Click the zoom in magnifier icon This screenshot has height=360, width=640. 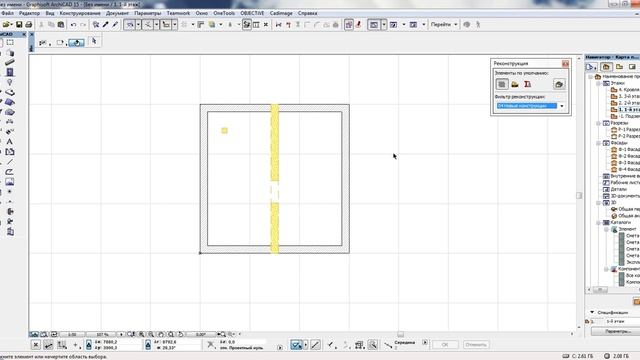click(x=142, y=334)
